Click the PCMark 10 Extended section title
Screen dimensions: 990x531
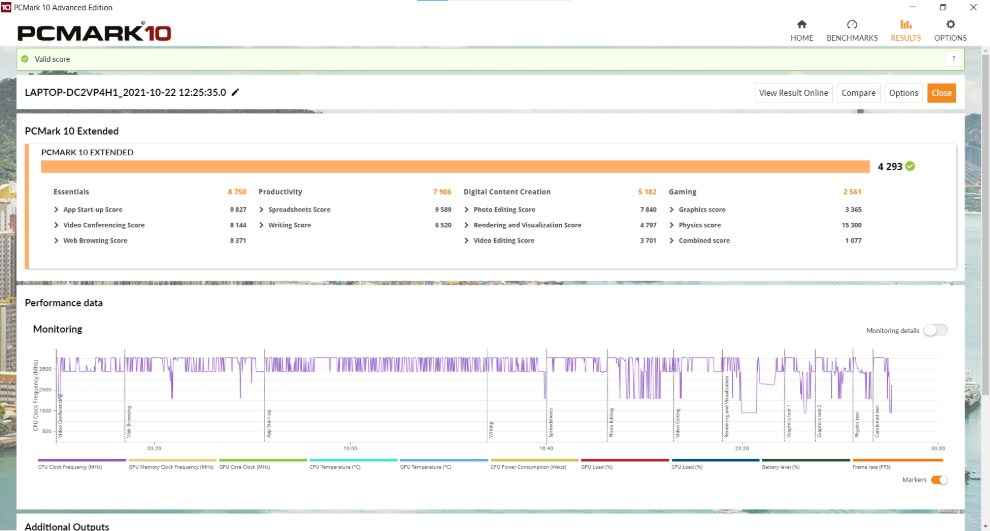point(71,131)
